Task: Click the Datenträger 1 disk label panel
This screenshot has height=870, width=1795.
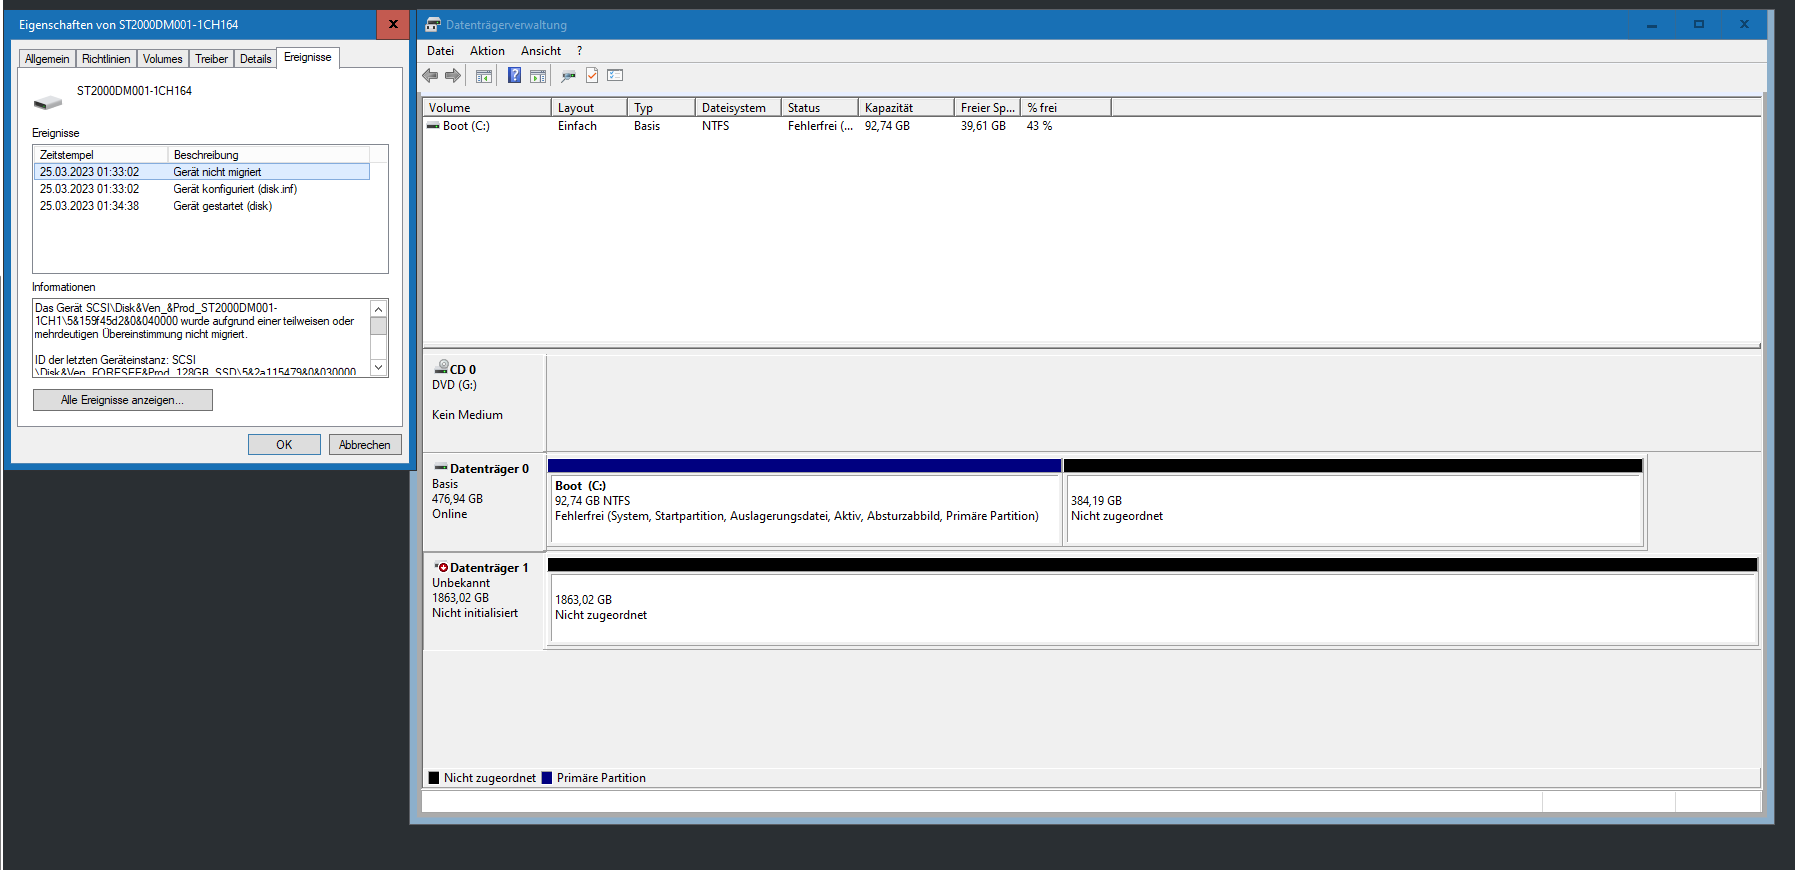Action: (x=484, y=601)
